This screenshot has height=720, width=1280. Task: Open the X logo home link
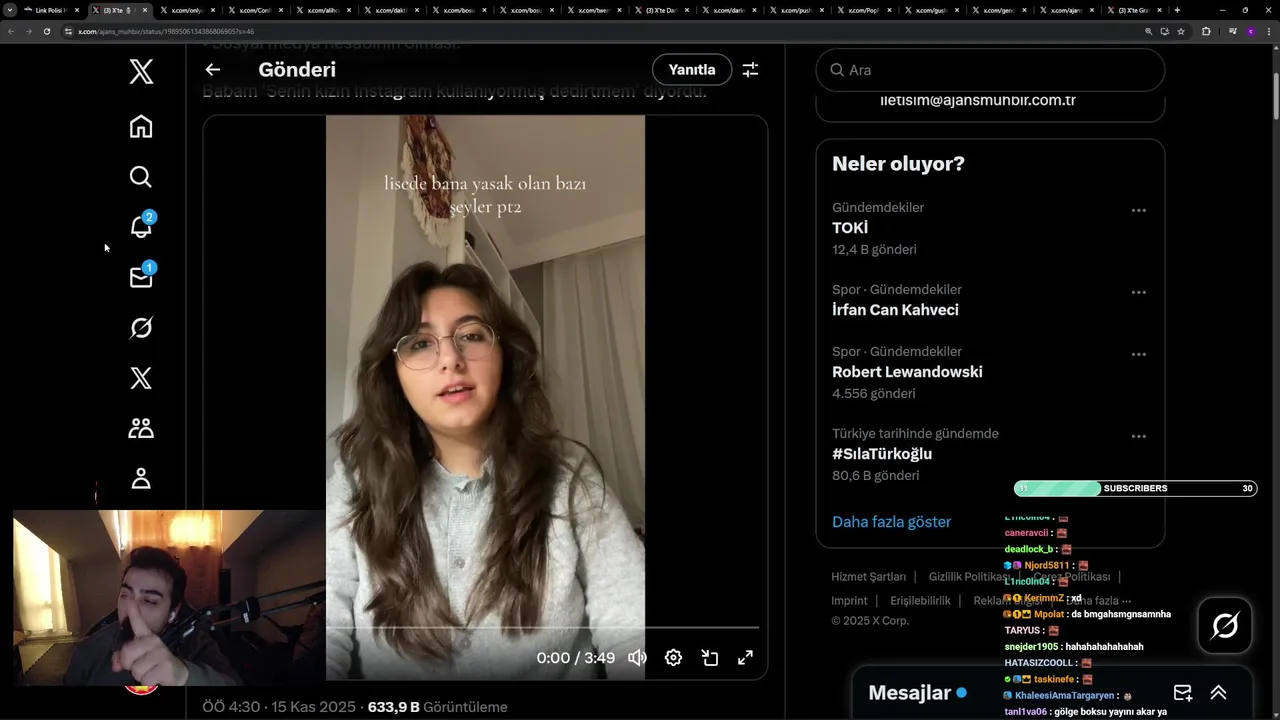141,71
